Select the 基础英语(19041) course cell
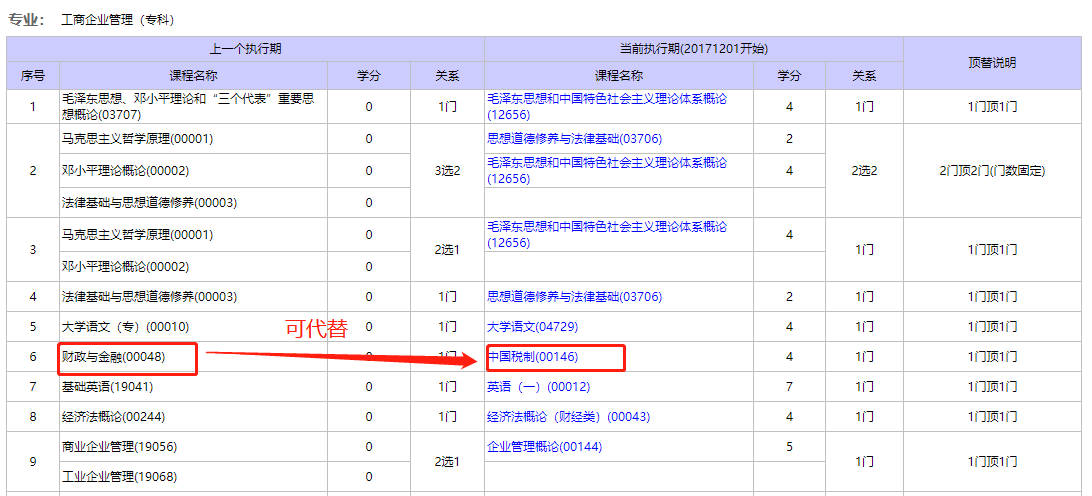The width and height of the screenshot is (1092, 496). pyautogui.click(x=107, y=387)
